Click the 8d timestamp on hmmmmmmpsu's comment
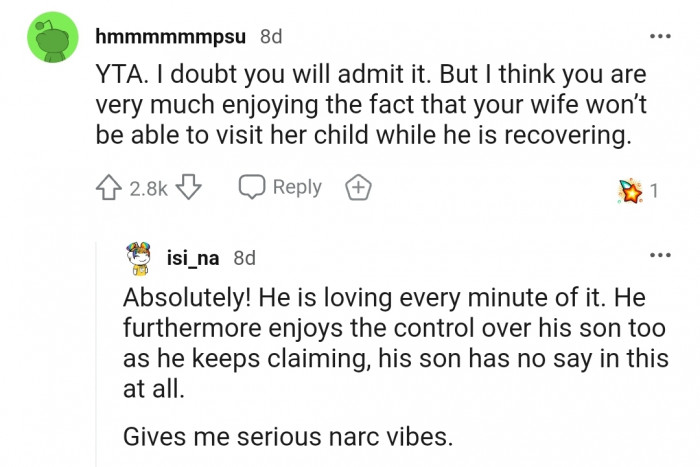 [271, 37]
